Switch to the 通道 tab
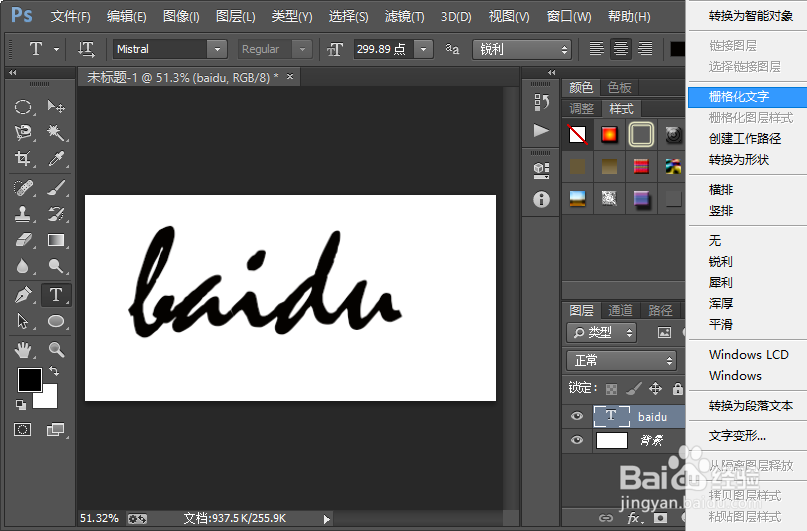This screenshot has height=531, width=807. [620, 310]
